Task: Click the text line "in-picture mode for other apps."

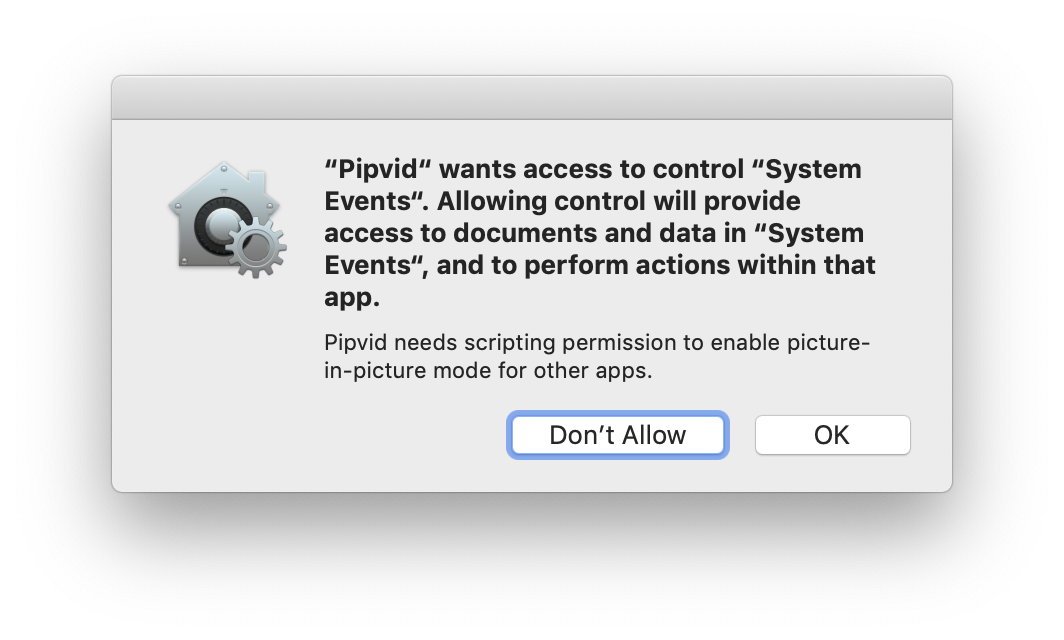Action: click(488, 371)
